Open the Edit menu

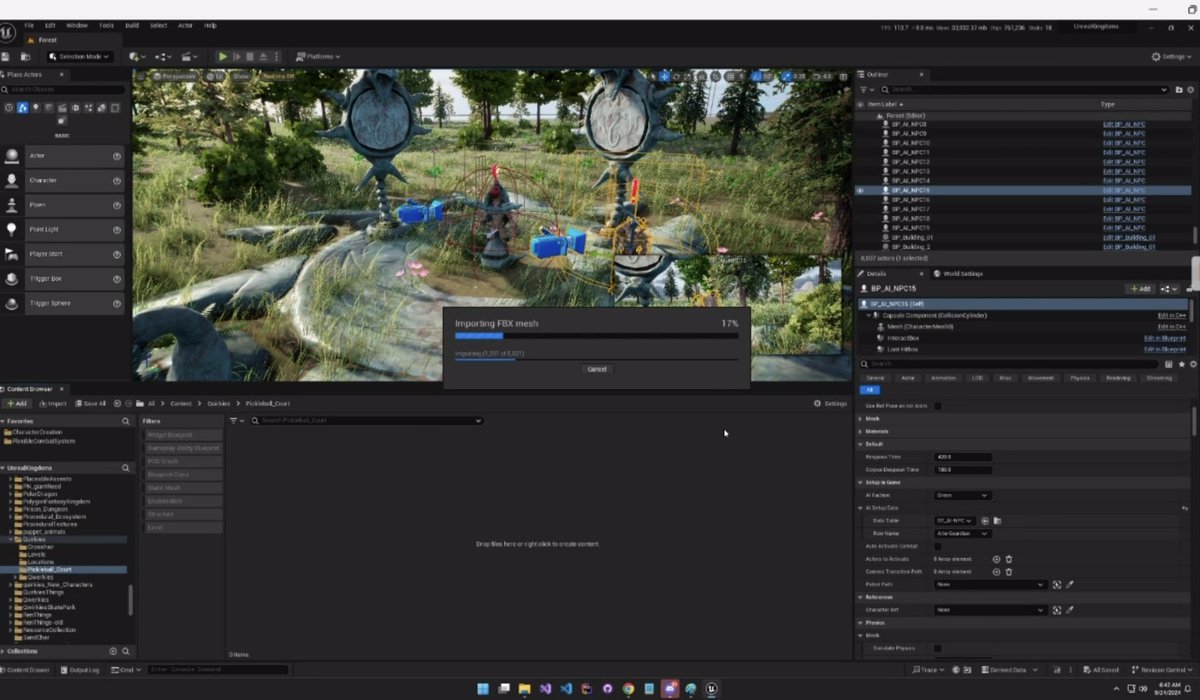coord(50,25)
